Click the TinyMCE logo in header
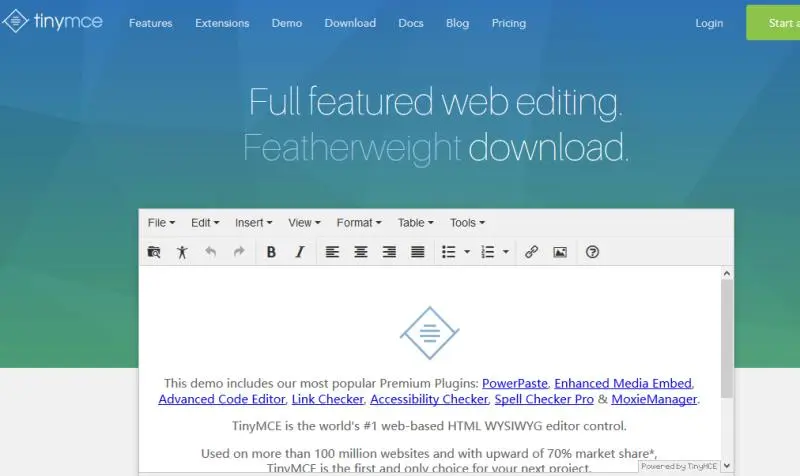 (52, 21)
